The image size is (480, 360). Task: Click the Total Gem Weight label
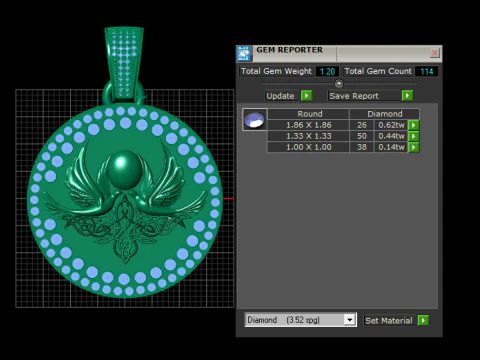[276, 71]
